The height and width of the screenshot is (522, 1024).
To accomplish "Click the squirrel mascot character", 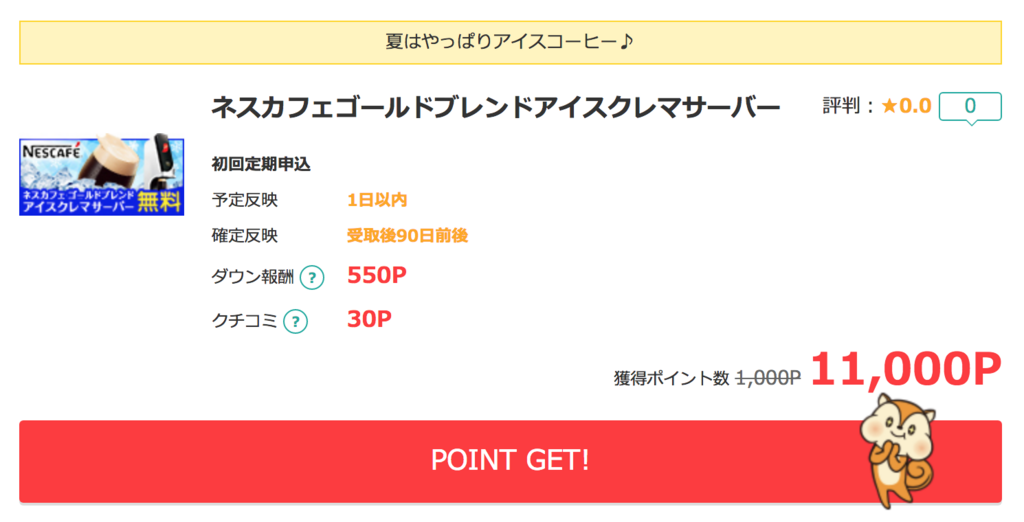I will (x=898, y=449).
